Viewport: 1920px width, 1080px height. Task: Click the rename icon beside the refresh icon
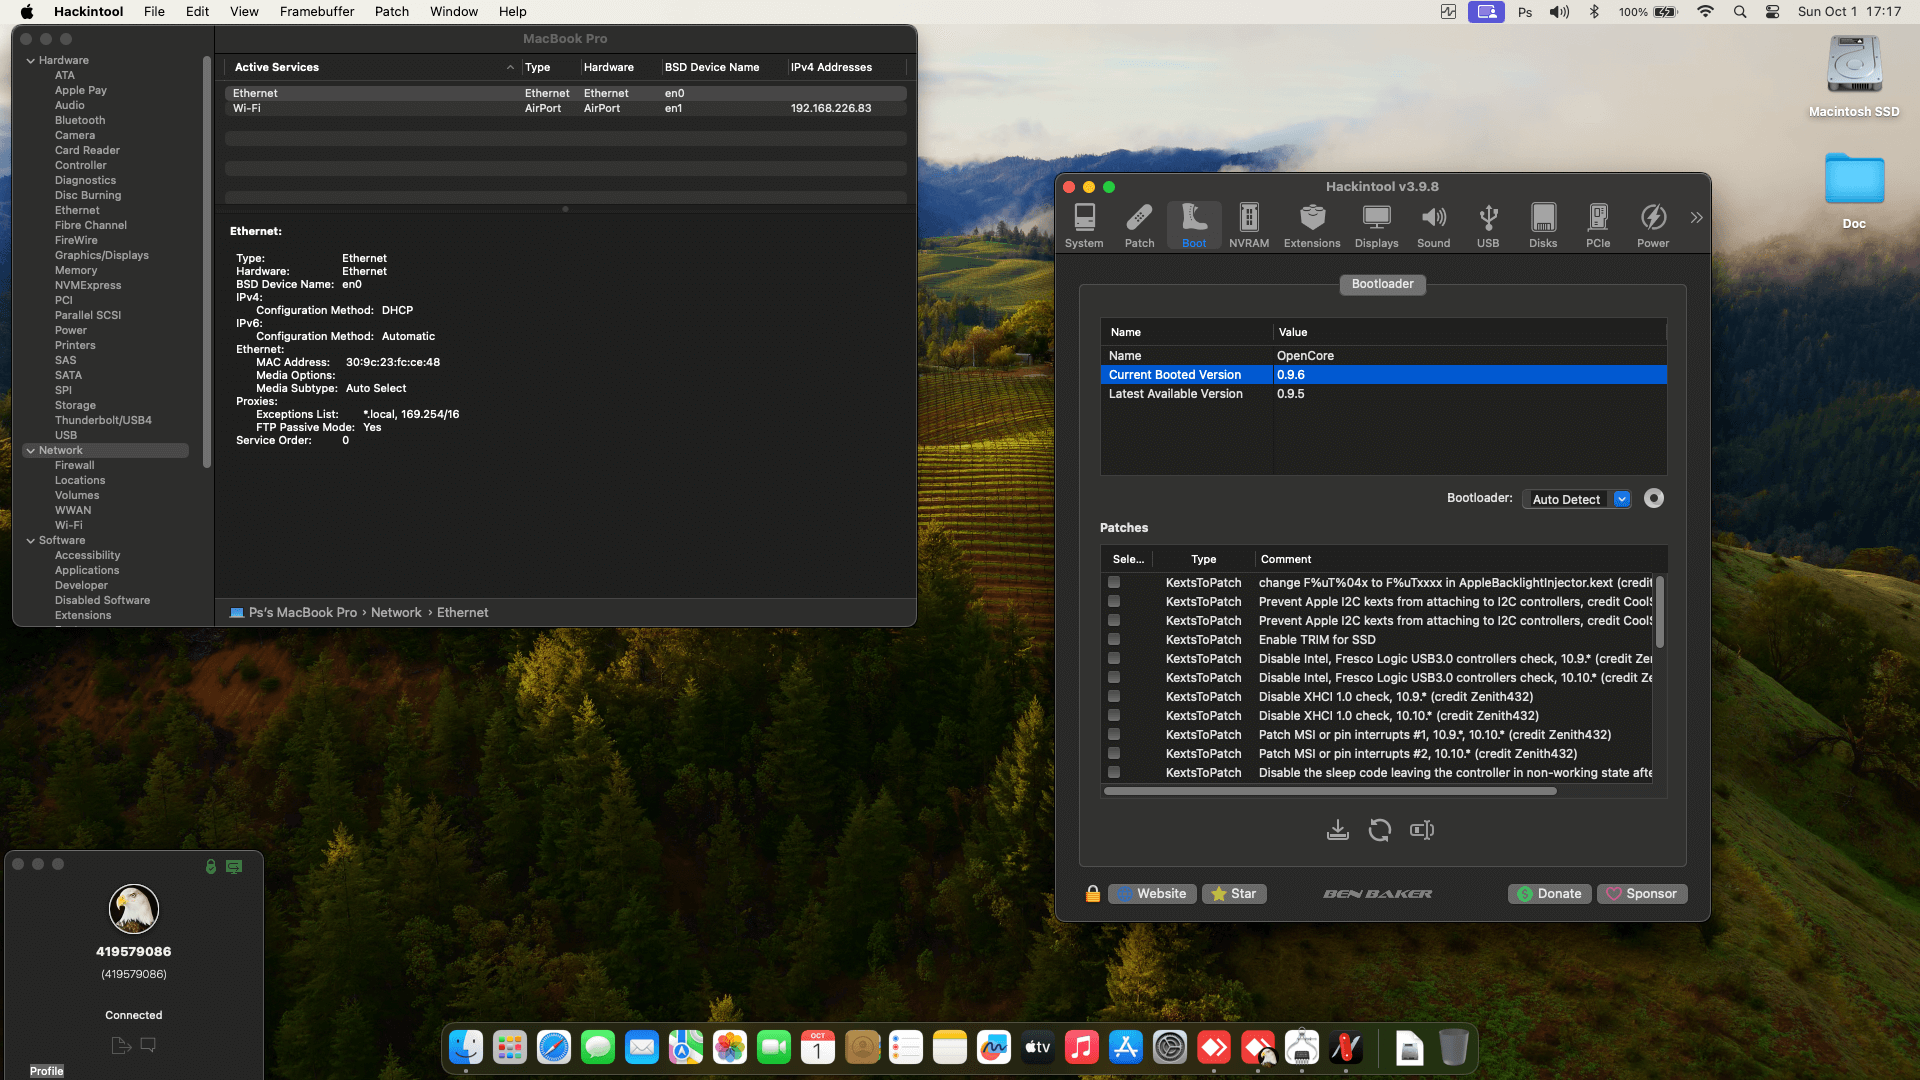(1422, 830)
